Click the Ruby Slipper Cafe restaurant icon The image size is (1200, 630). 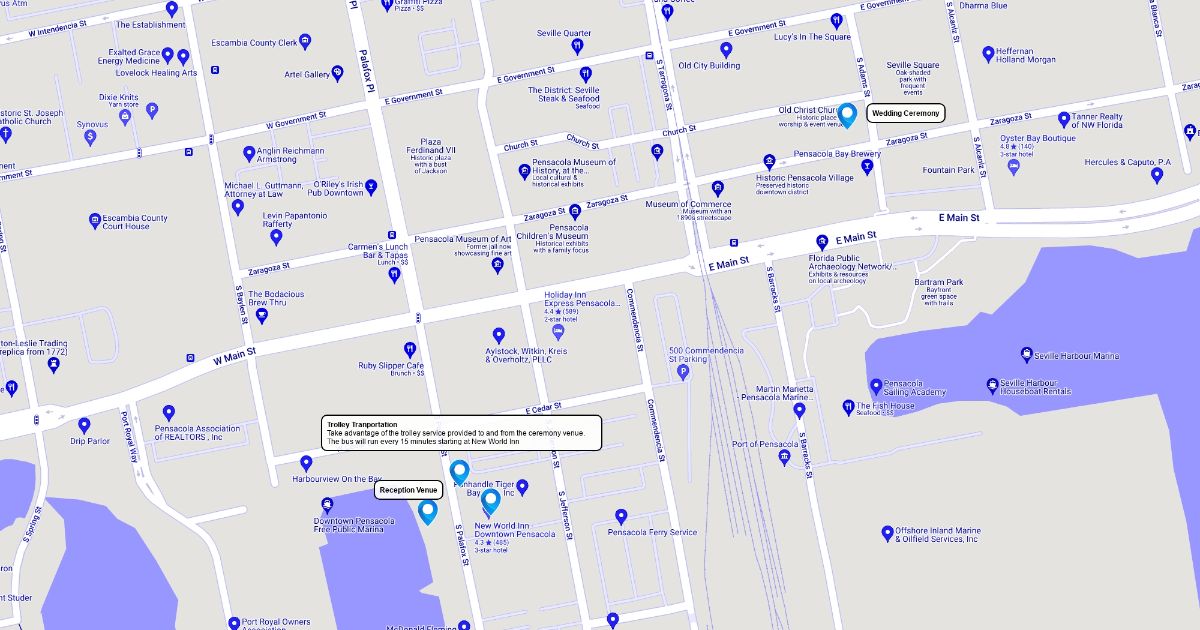coord(409,349)
